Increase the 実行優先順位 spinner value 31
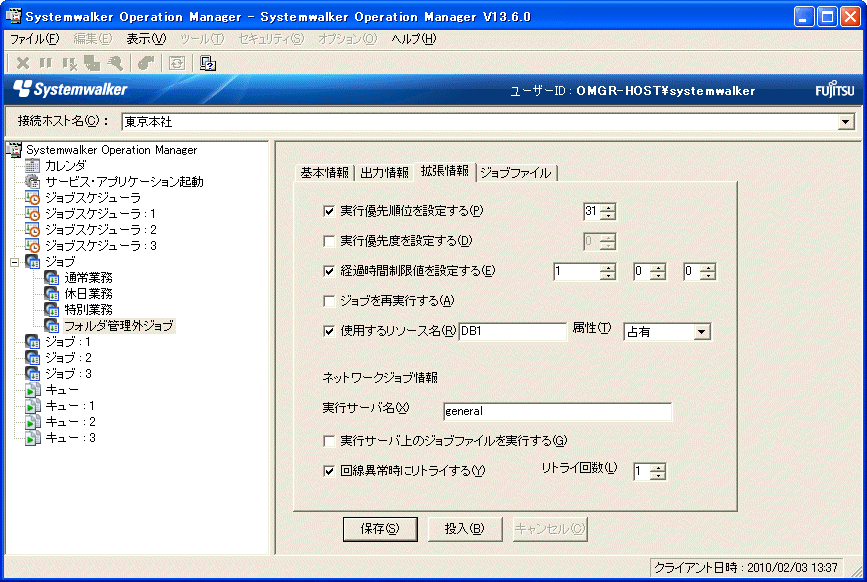This screenshot has width=867, height=582. point(608,207)
